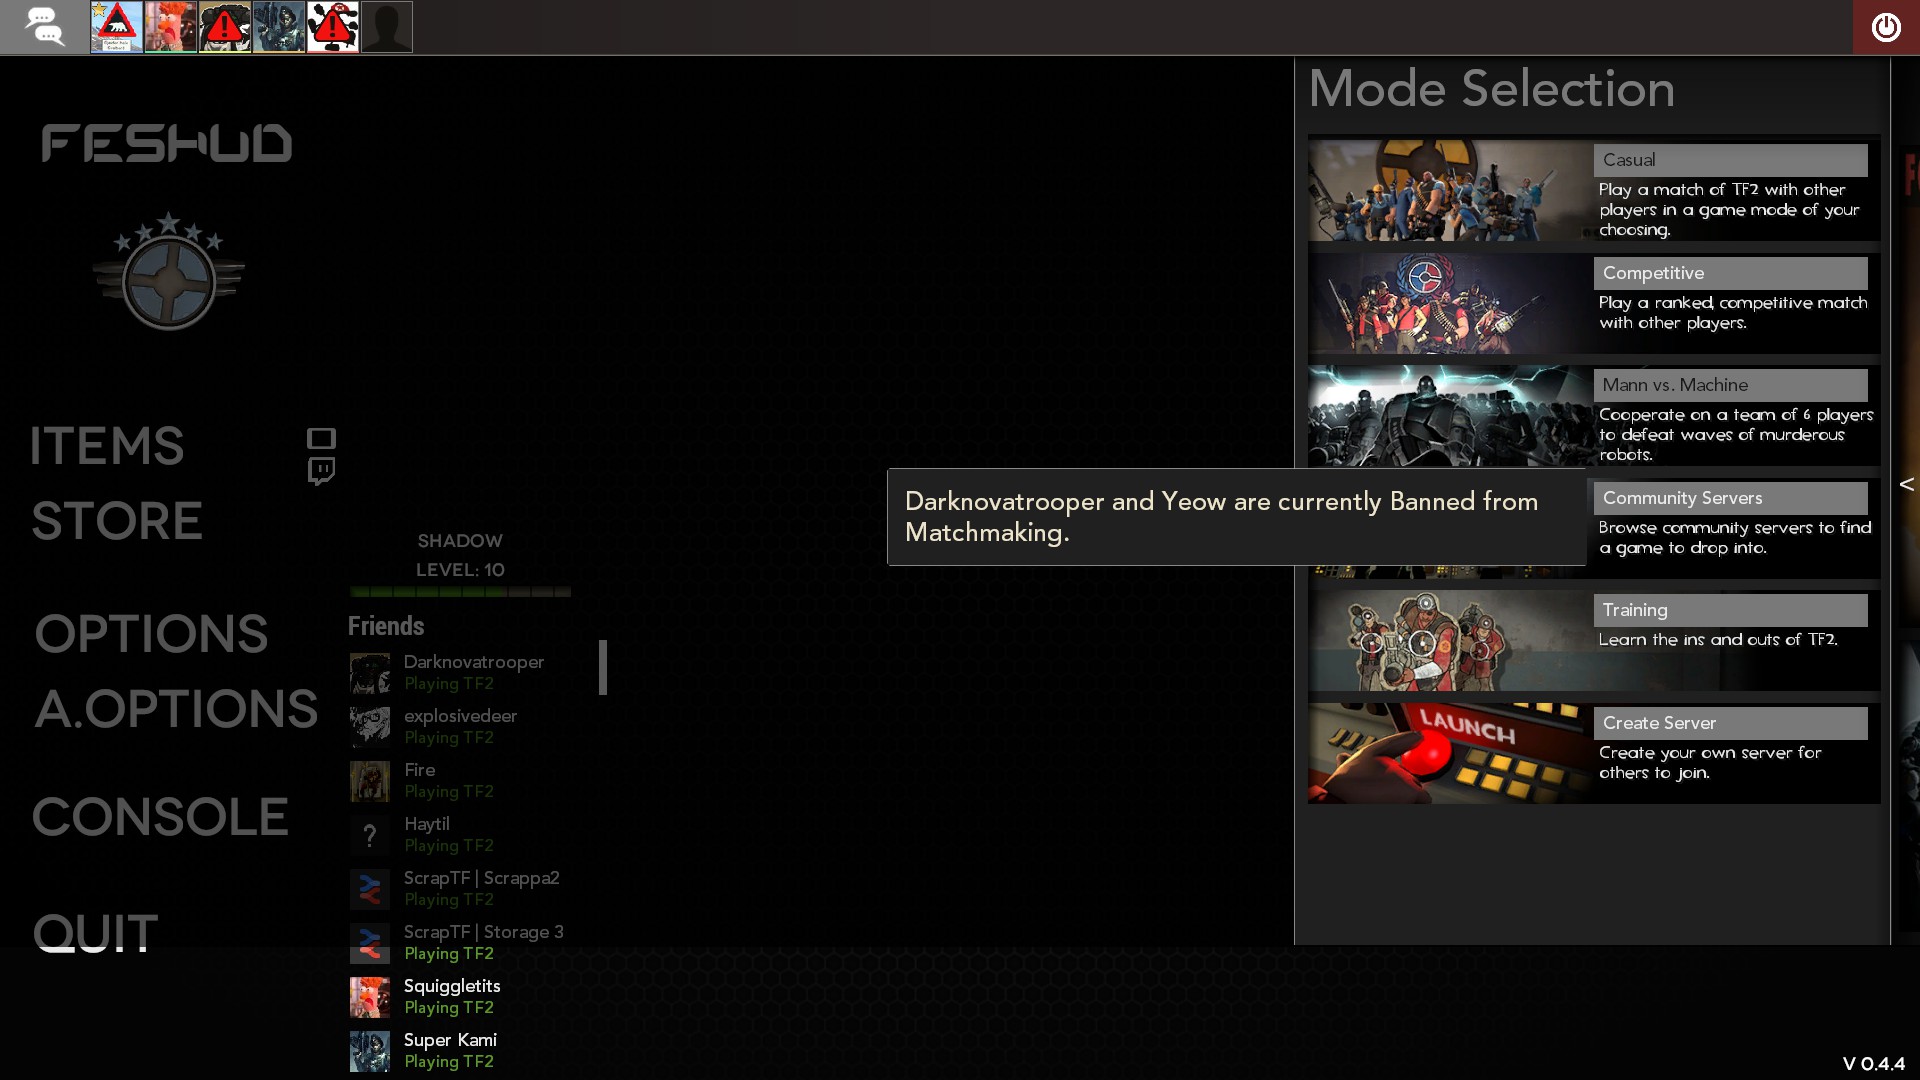Click Fire's friend avatar
The image size is (1920, 1080).
tap(370, 781)
